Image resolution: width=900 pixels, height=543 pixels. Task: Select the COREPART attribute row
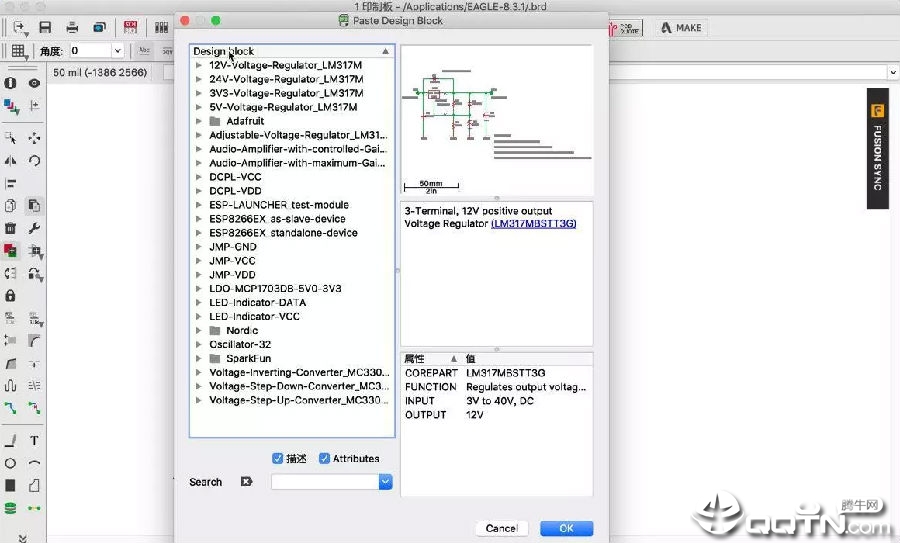click(x=497, y=373)
